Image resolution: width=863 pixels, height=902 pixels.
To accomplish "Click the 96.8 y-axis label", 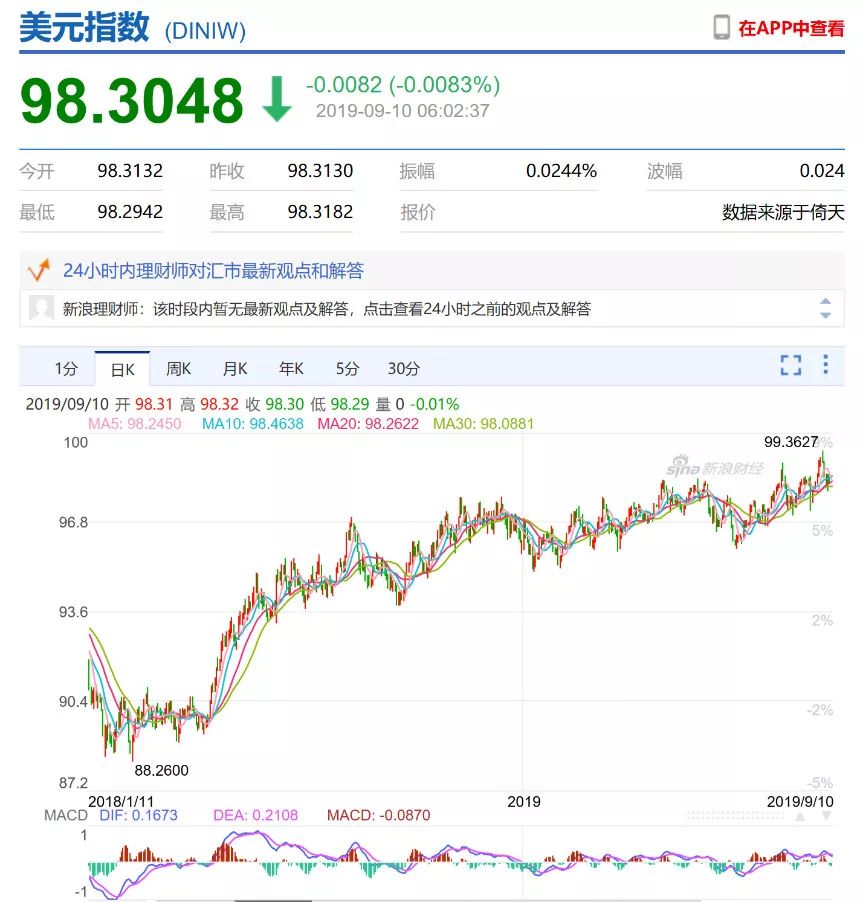I will (x=74, y=522).
